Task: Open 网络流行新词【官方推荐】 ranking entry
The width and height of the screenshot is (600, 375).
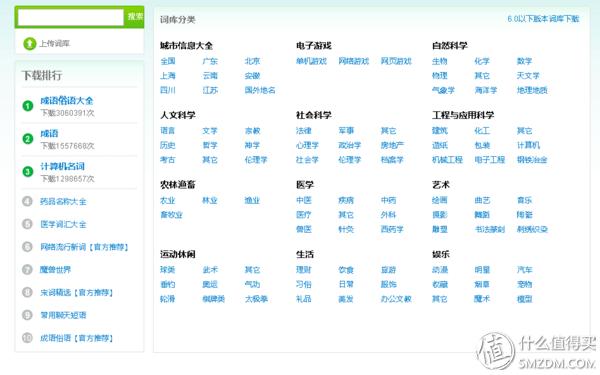Action: pyautogui.click(x=84, y=247)
